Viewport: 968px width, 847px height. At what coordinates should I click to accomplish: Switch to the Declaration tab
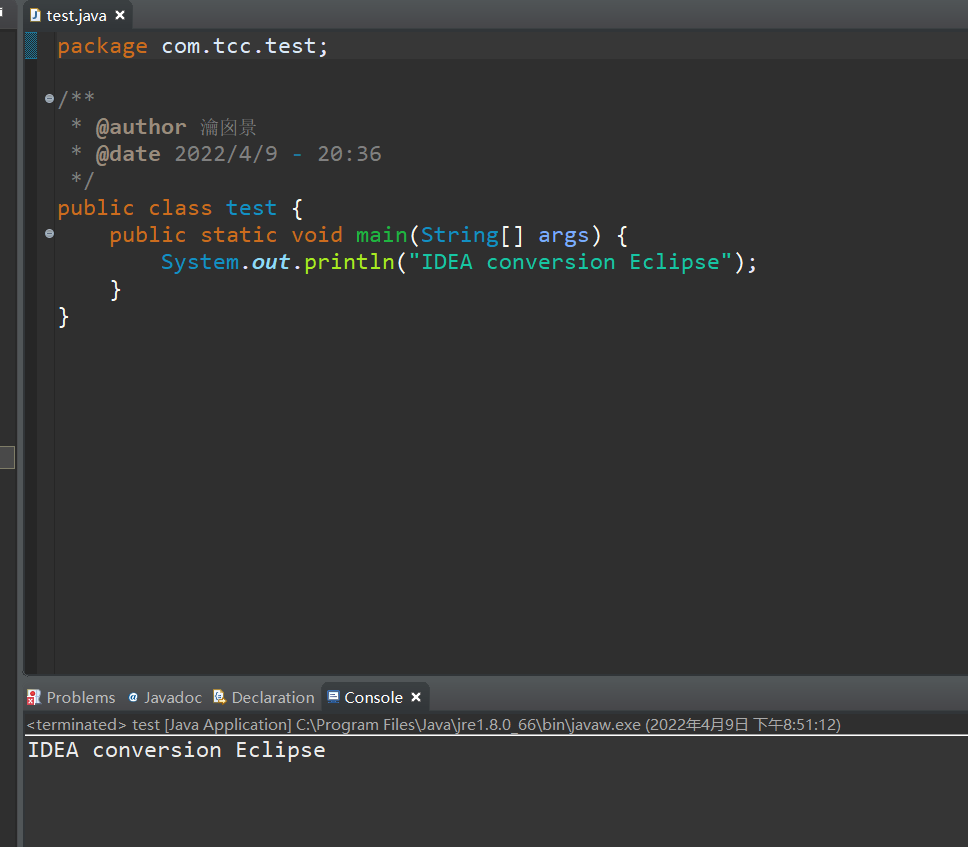264,698
